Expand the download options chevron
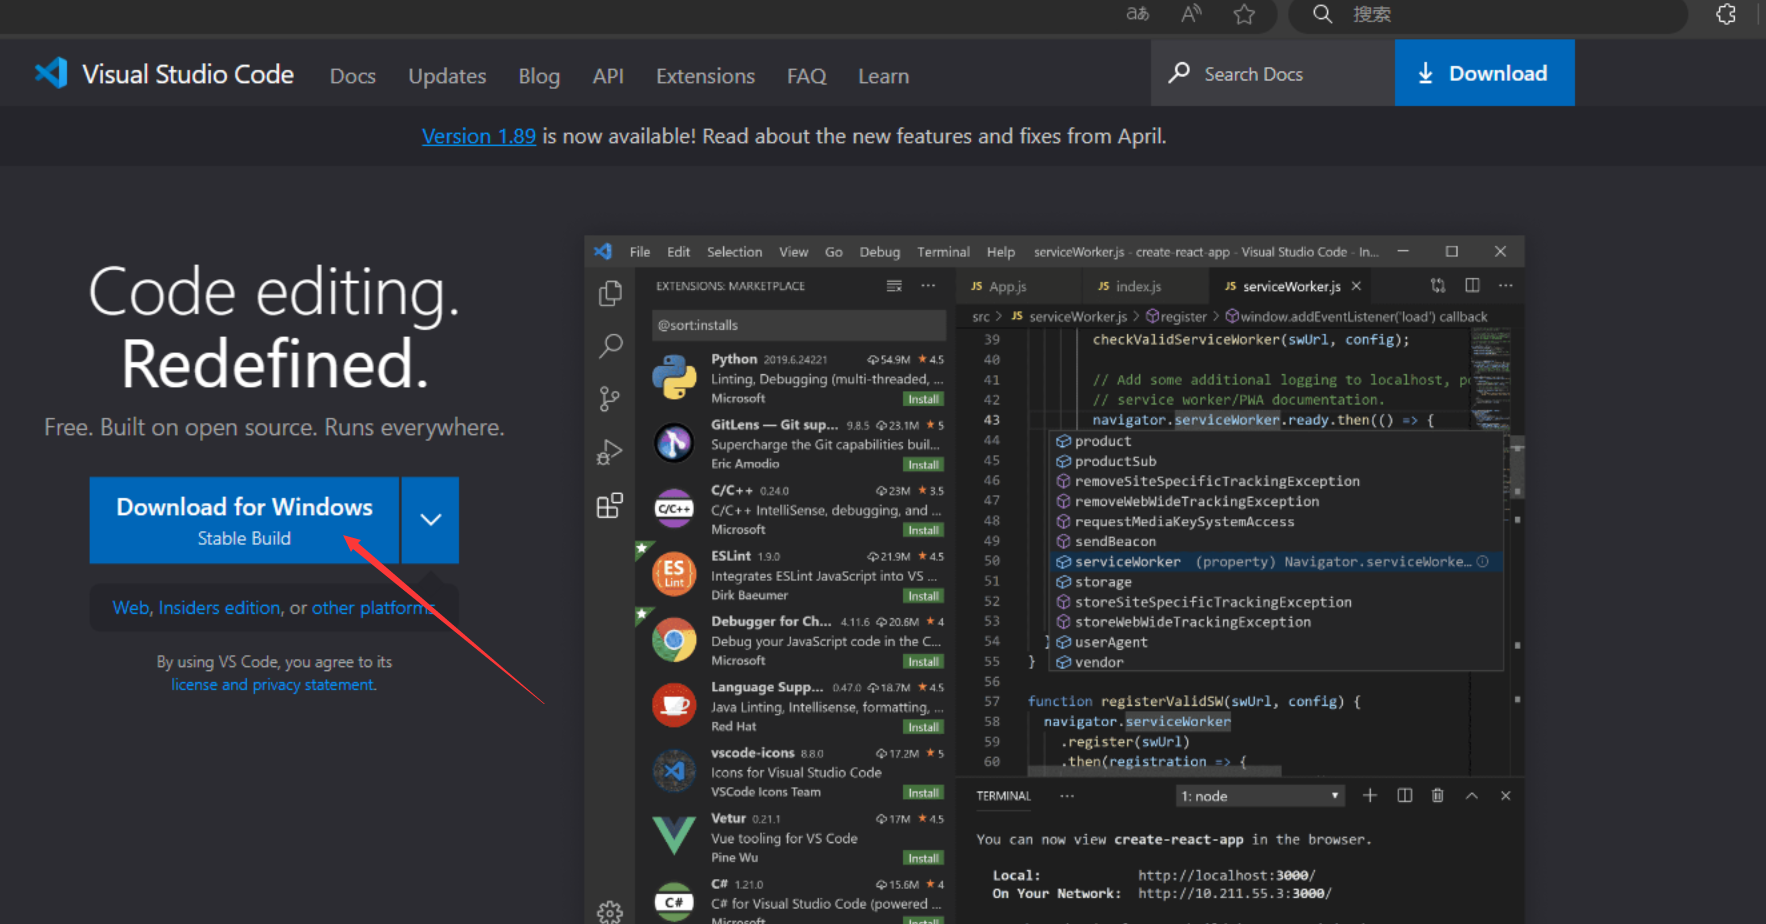1766x924 pixels. pos(431,520)
